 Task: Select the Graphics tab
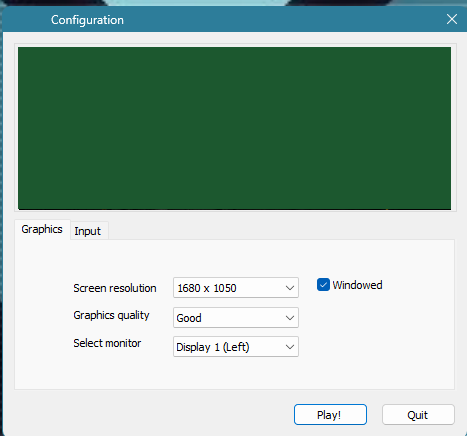pos(42,229)
